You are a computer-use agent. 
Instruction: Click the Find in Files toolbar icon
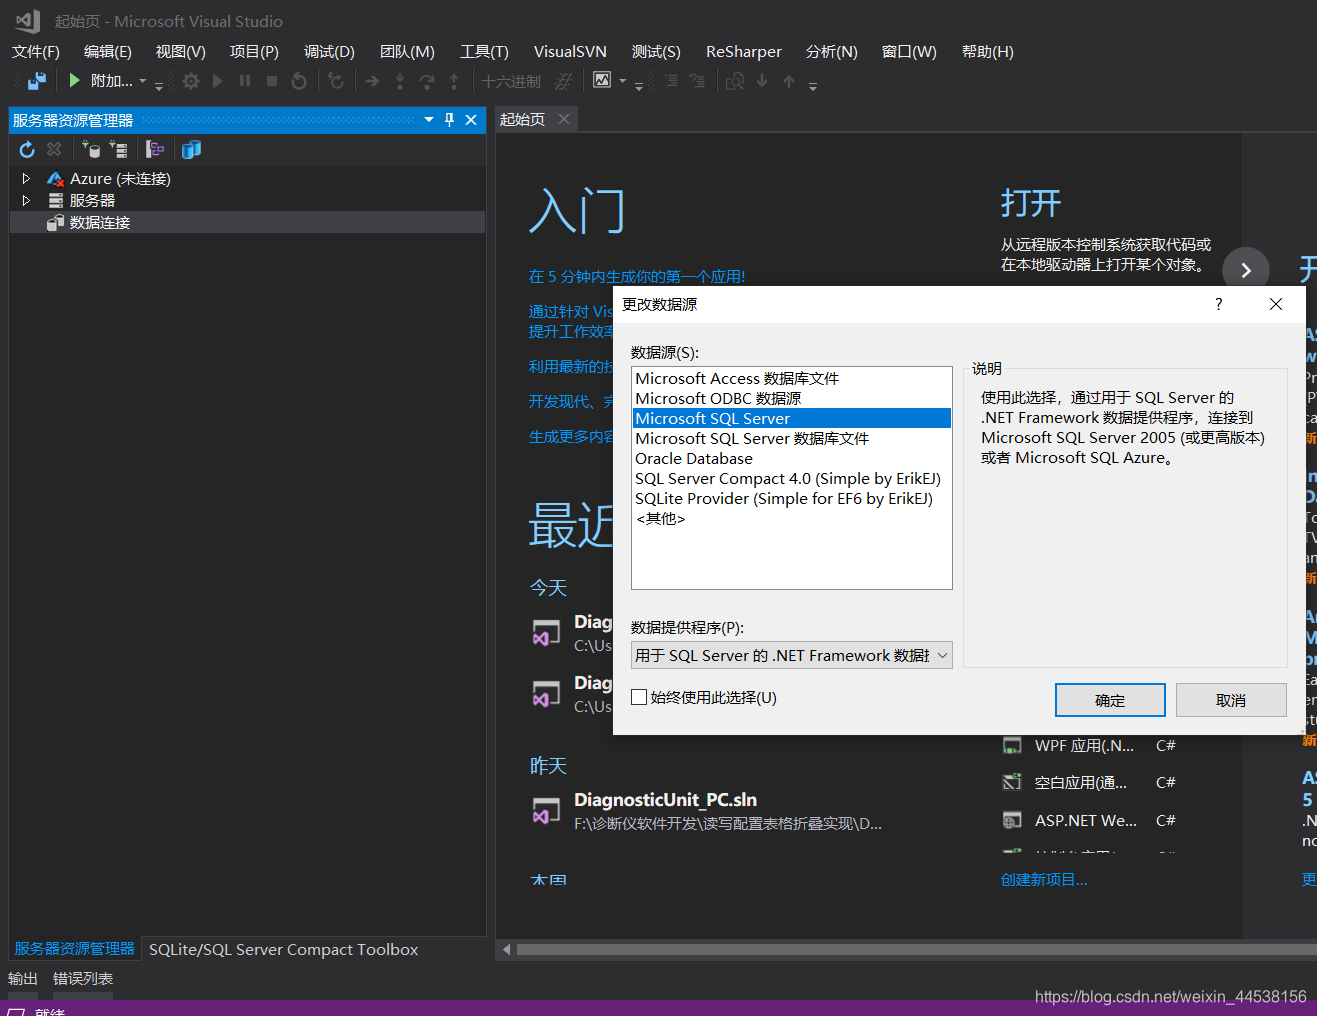point(735,81)
